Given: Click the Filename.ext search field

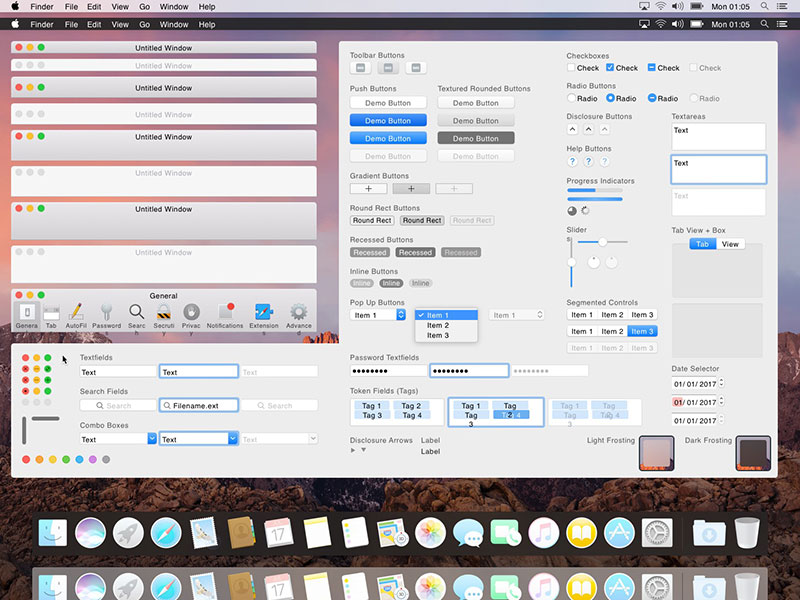Looking at the screenshot, I should [197, 404].
